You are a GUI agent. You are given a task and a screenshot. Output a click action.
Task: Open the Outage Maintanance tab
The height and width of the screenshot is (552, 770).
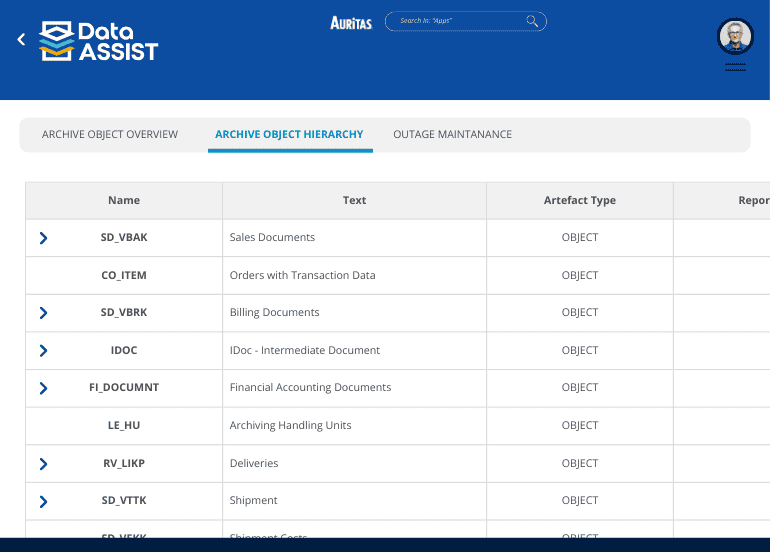coord(452,135)
